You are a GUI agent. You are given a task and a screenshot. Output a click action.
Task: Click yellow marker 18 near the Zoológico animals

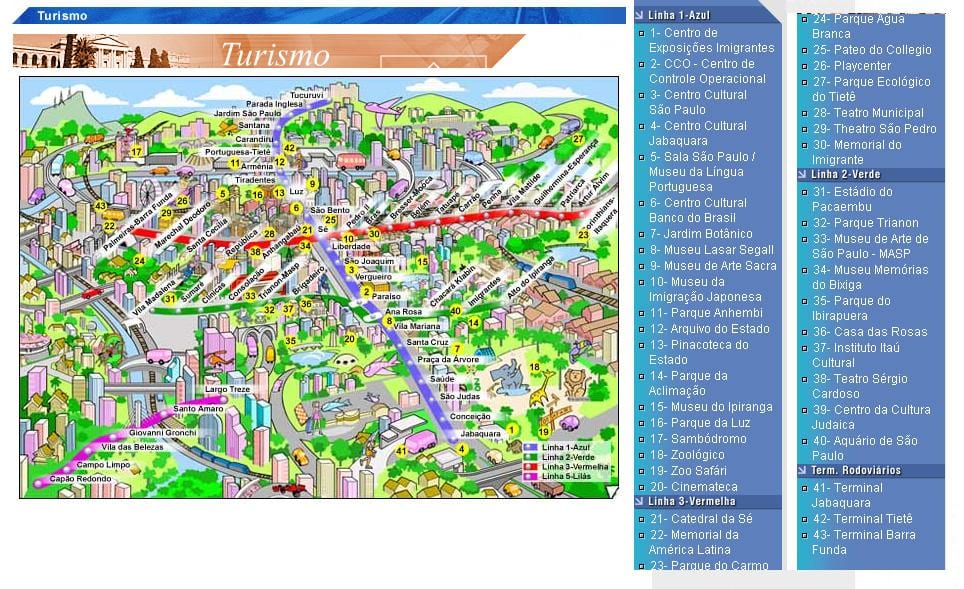click(x=534, y=367)
